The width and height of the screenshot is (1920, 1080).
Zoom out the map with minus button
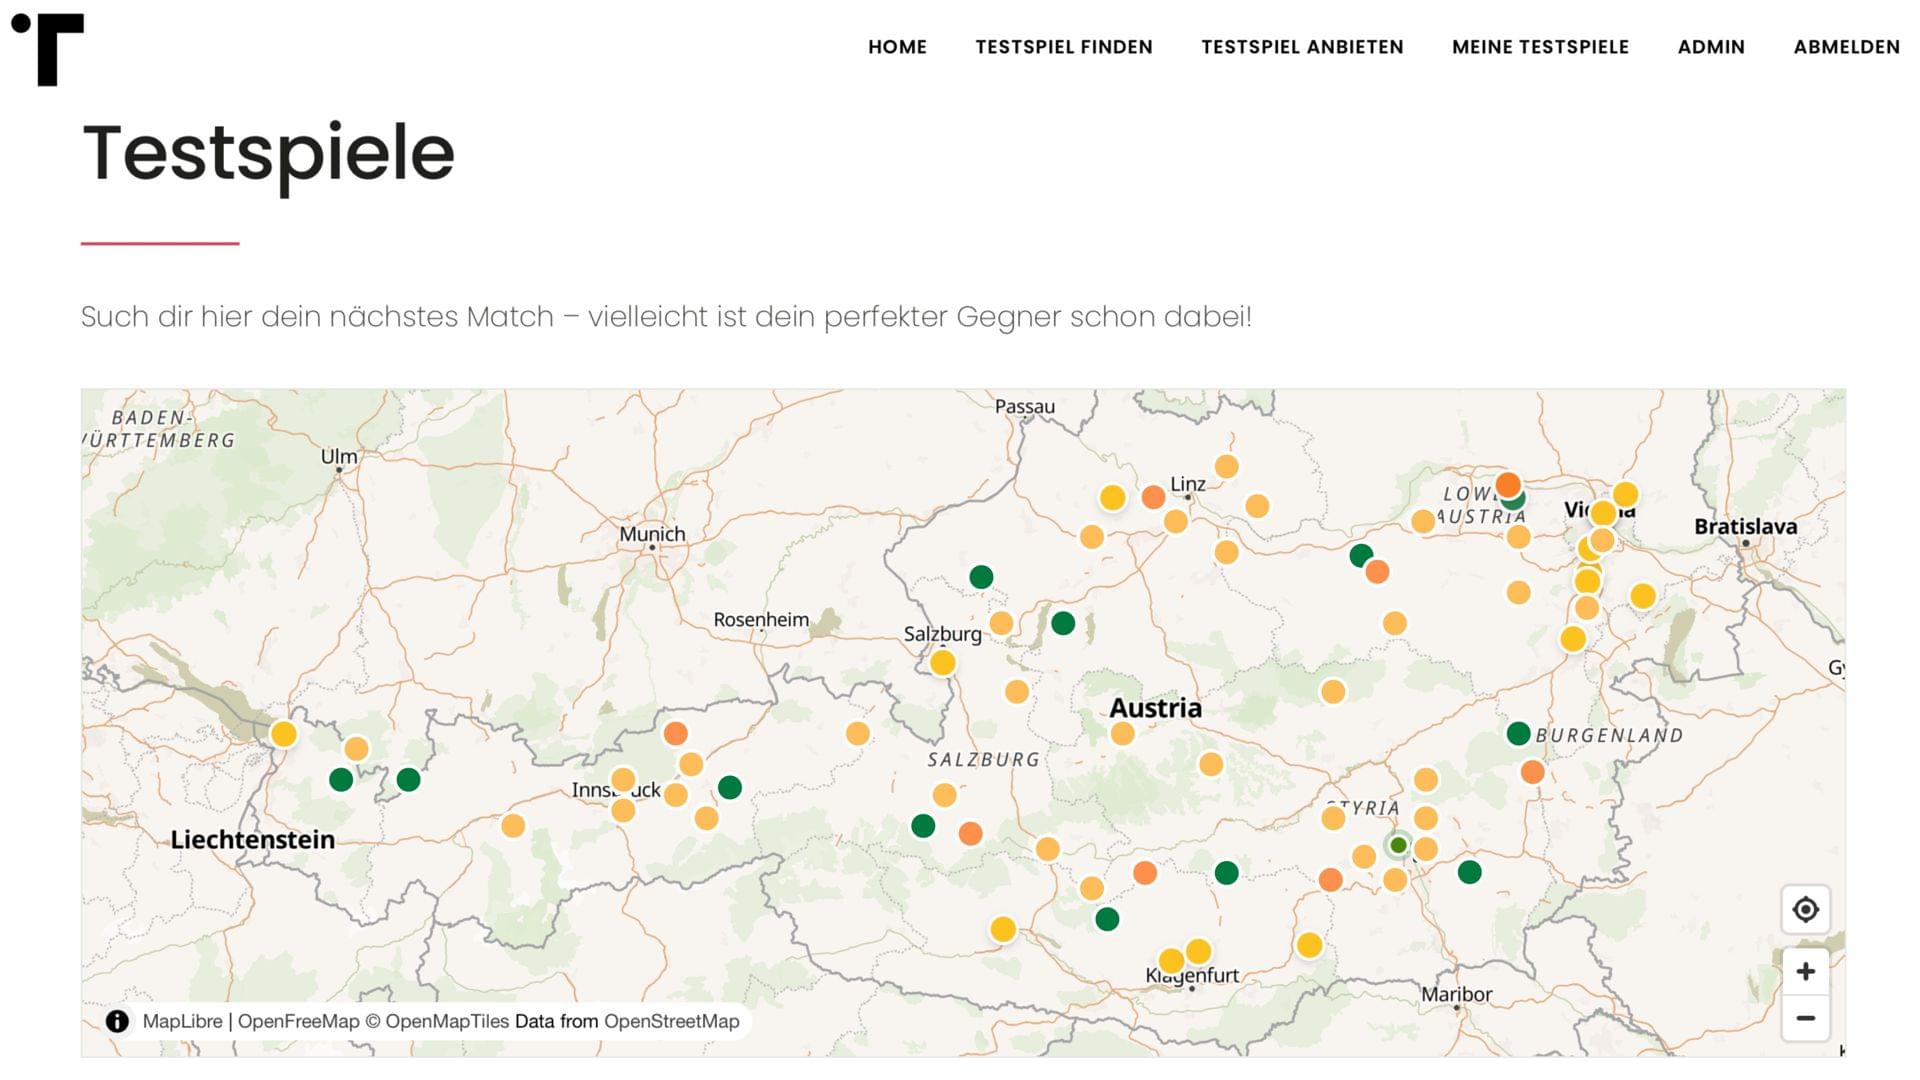(x=1805, y=1019)
